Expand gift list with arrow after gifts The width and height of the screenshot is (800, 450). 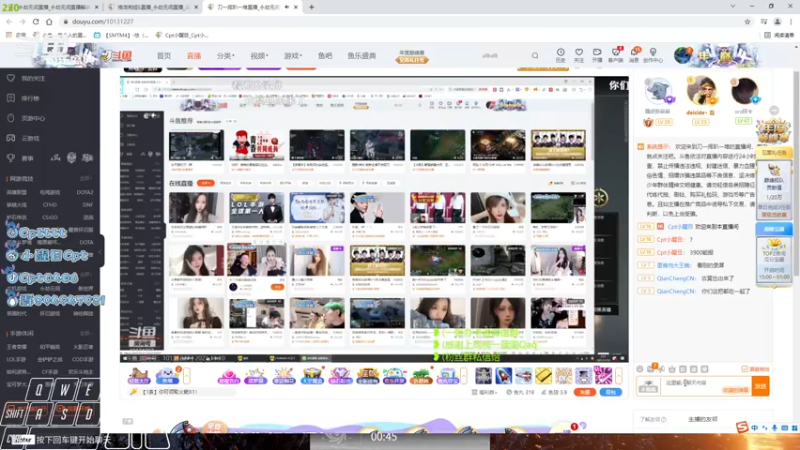619,376
